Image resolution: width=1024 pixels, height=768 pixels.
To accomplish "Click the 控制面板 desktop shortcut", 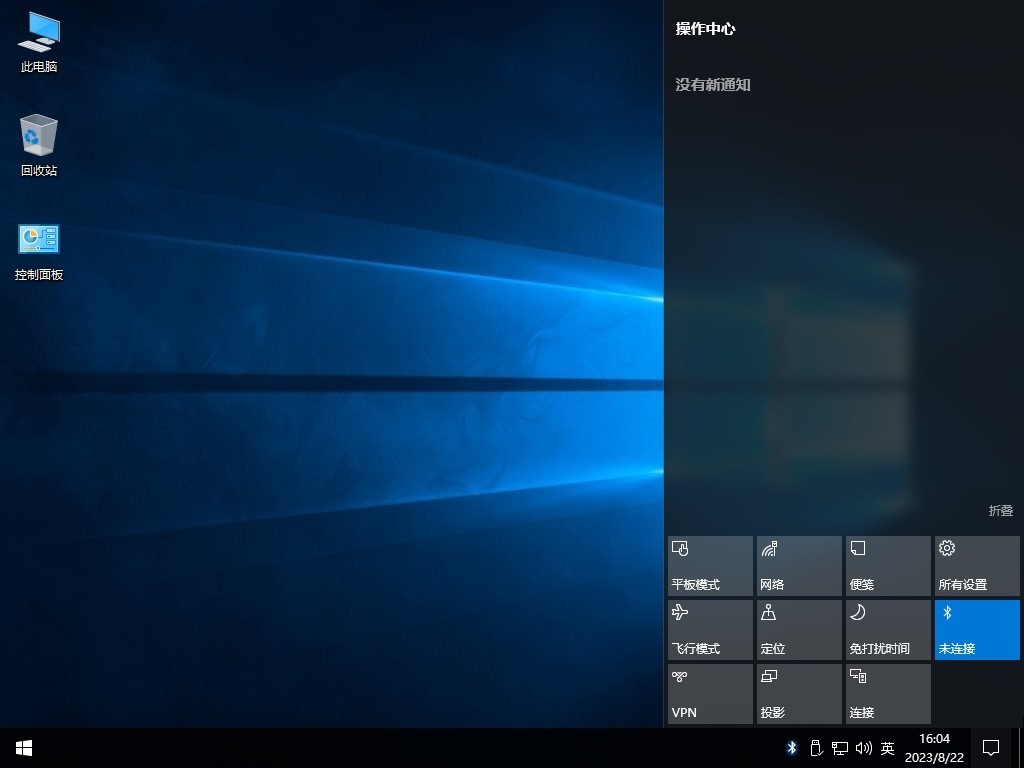I will tap(39, 240).
